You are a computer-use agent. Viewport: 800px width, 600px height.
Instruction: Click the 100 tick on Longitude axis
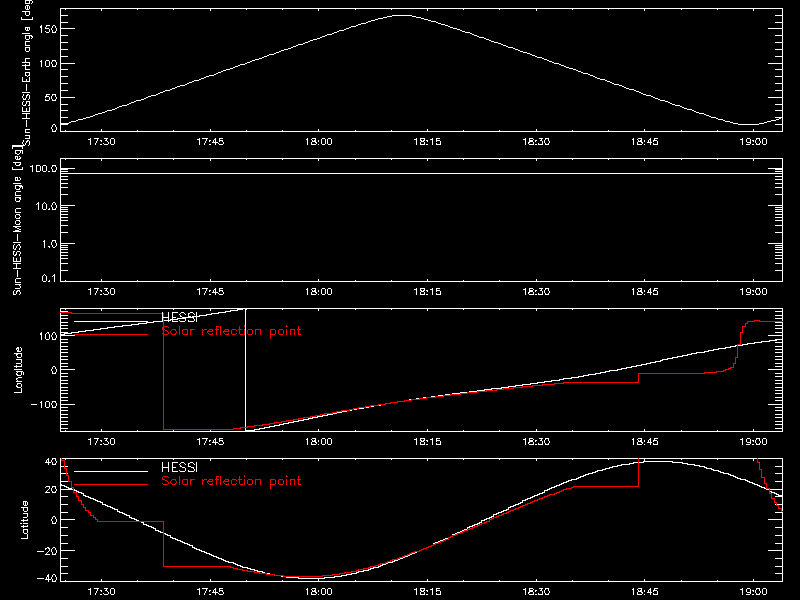pyautogui.click(x=48, y=336)
